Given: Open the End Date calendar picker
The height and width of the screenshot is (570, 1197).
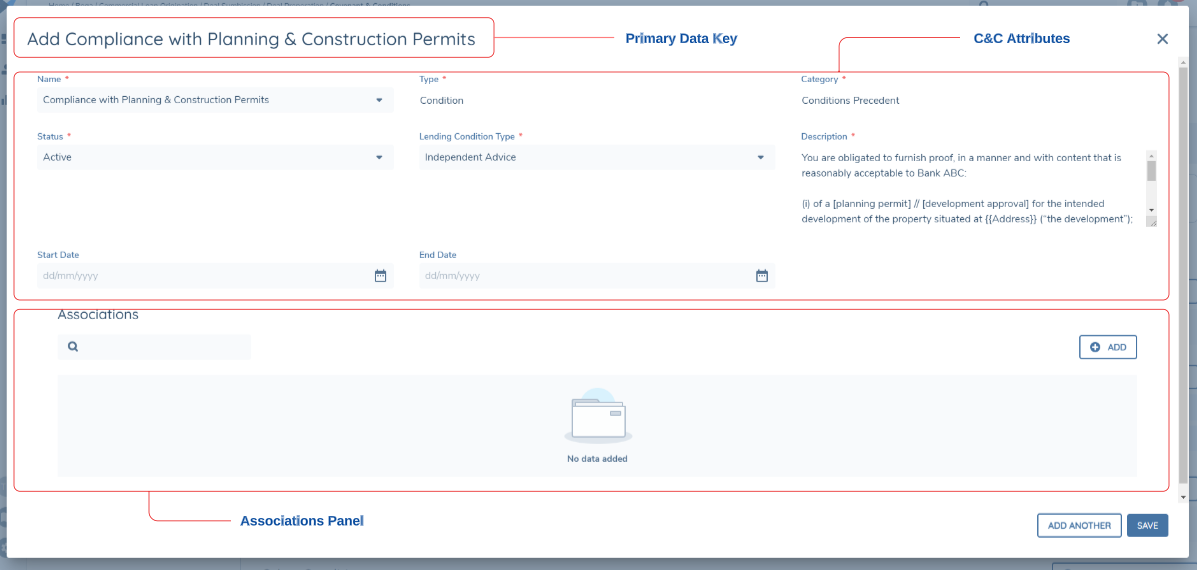Looking at the screenshot, I should tap(761, 276).
